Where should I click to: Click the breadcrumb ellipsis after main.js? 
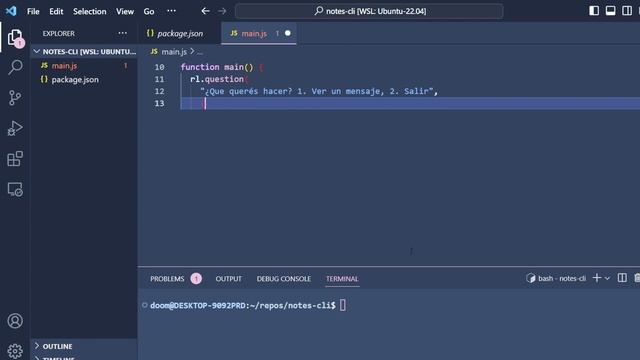200,52
